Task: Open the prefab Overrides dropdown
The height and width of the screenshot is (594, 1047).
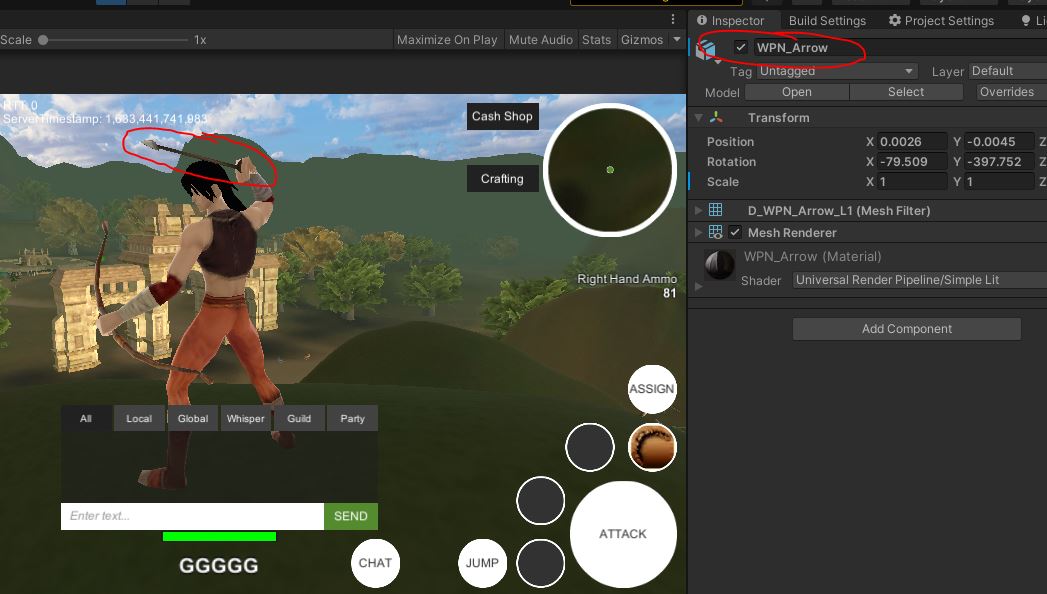Action: point(1010,92)
